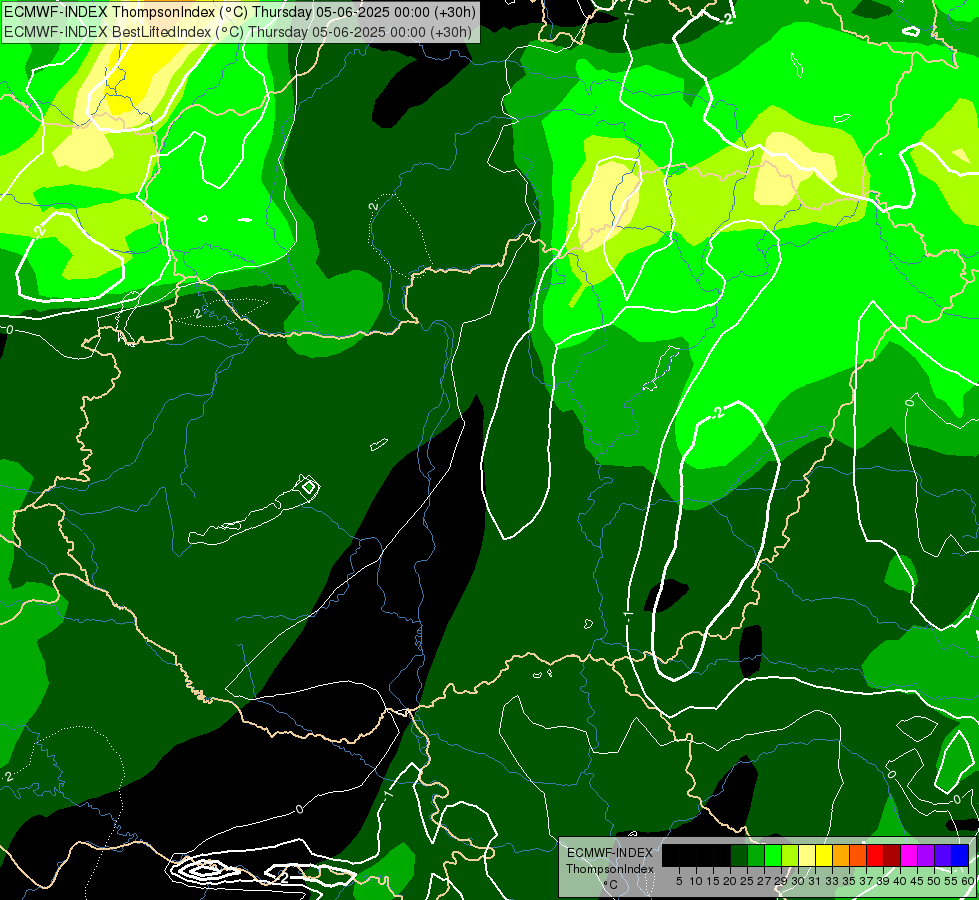The height and width of the screenshot is (900, 979).
Task: Click legend tick value '37'
Action: [x=867, y=881]
